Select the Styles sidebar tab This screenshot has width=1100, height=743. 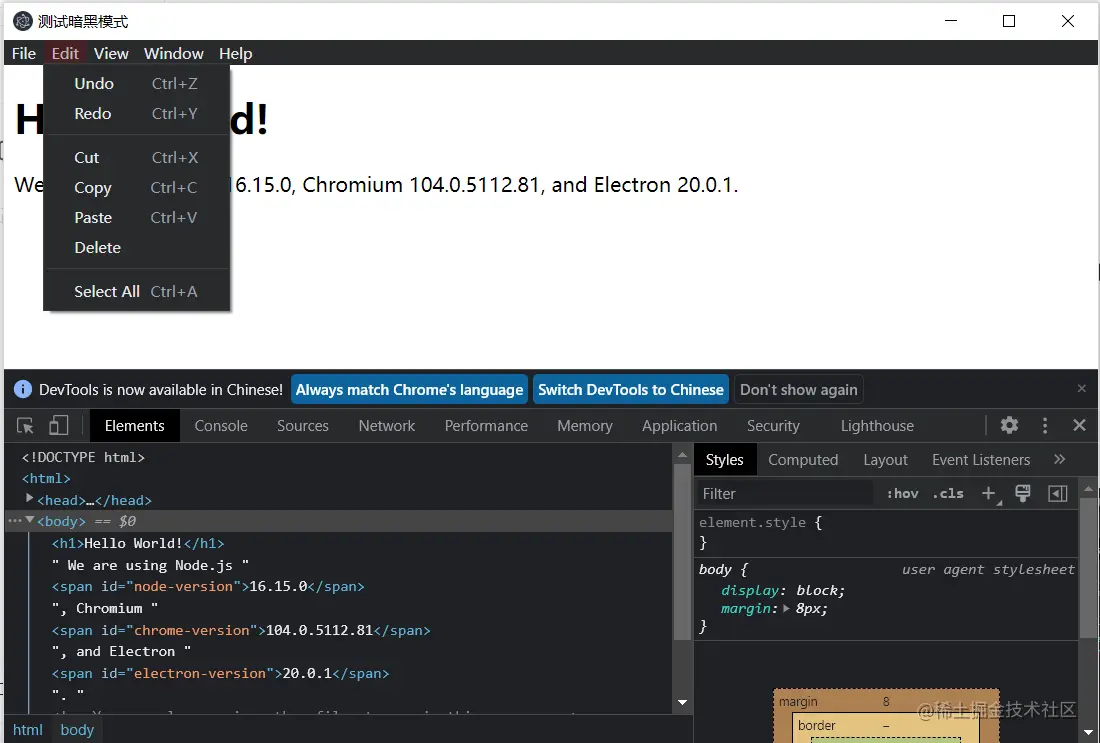click(x=724, y=460)
